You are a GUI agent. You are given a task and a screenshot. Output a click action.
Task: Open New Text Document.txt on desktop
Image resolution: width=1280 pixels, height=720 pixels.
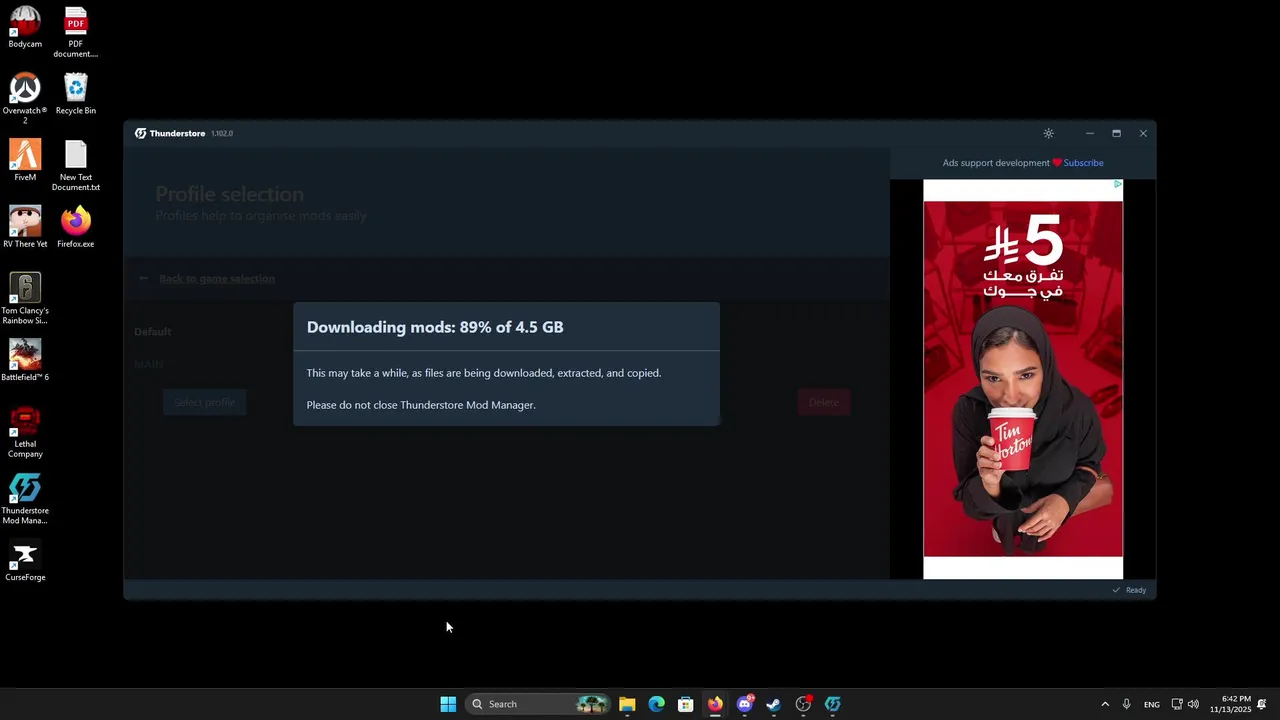point(76,165)
